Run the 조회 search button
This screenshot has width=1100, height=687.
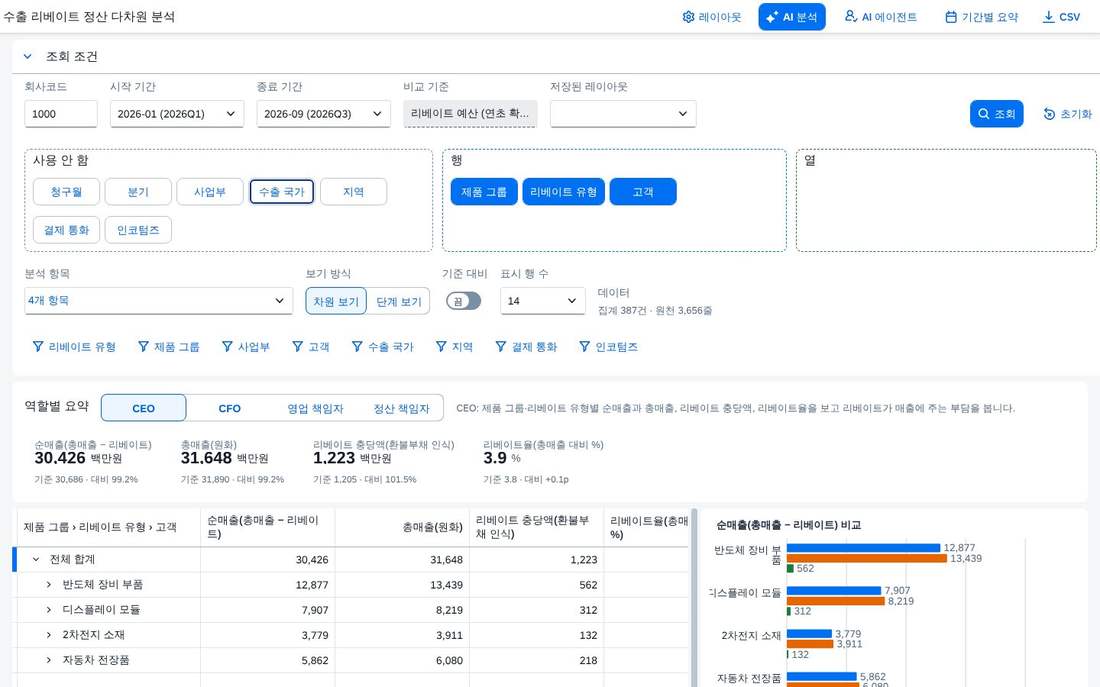coord(996,114)
